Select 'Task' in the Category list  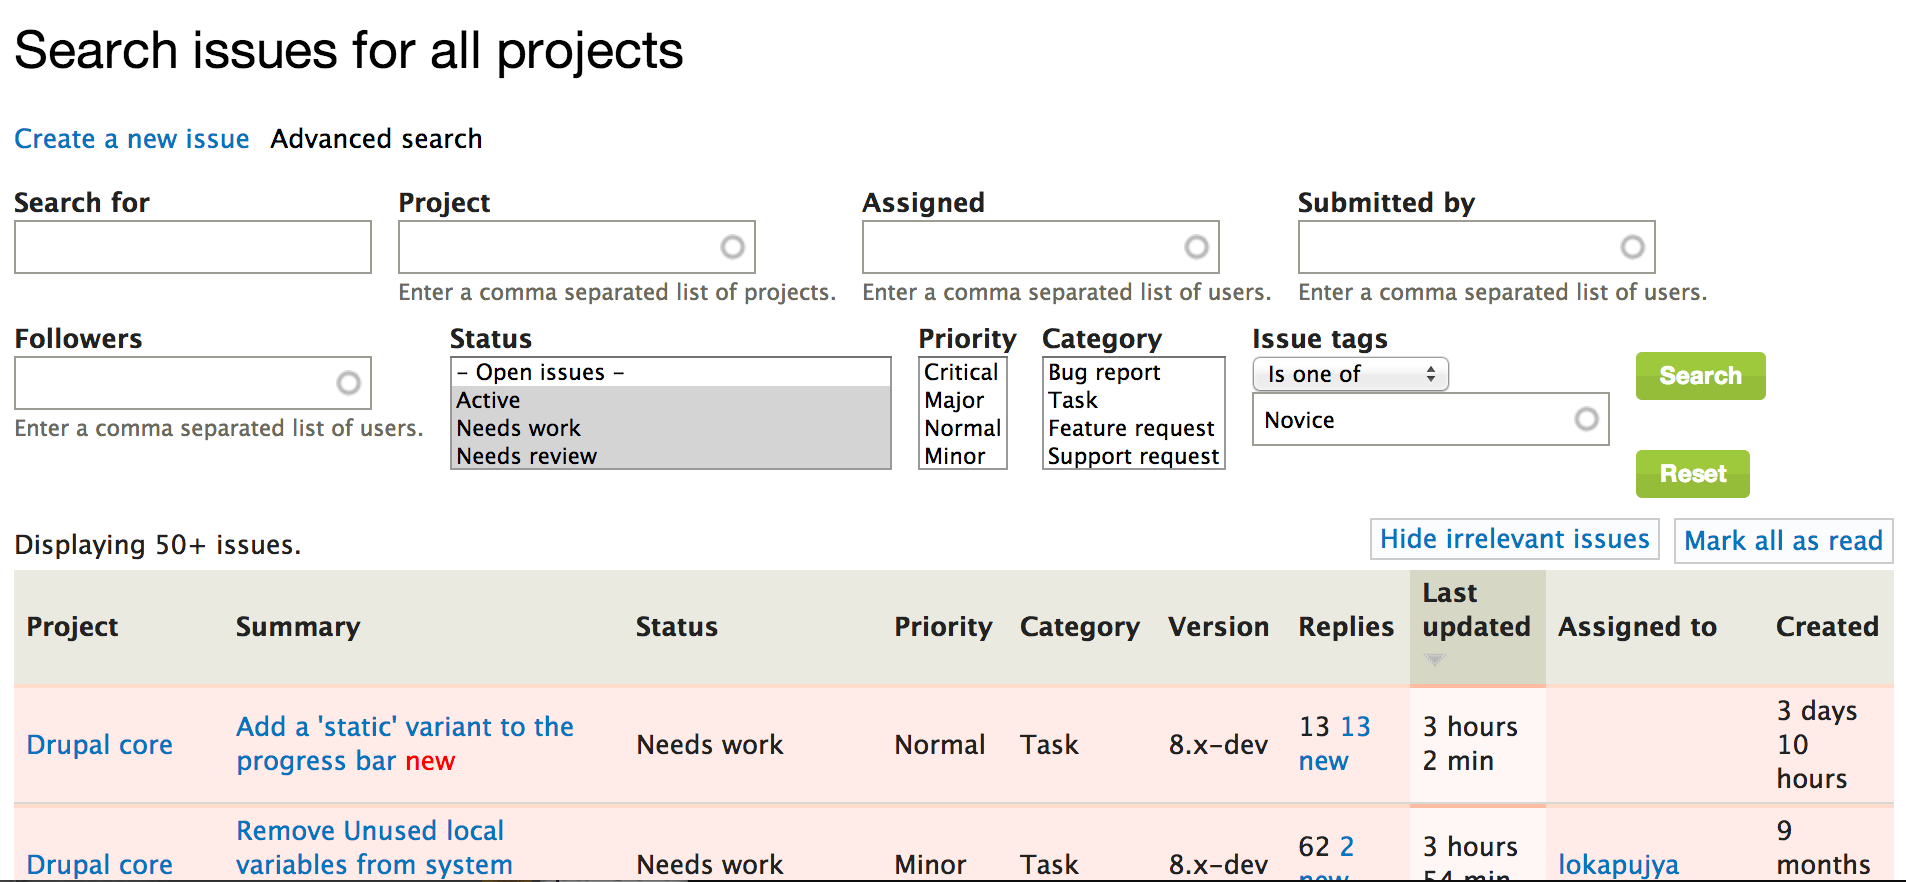click(x=1133, y=400)
